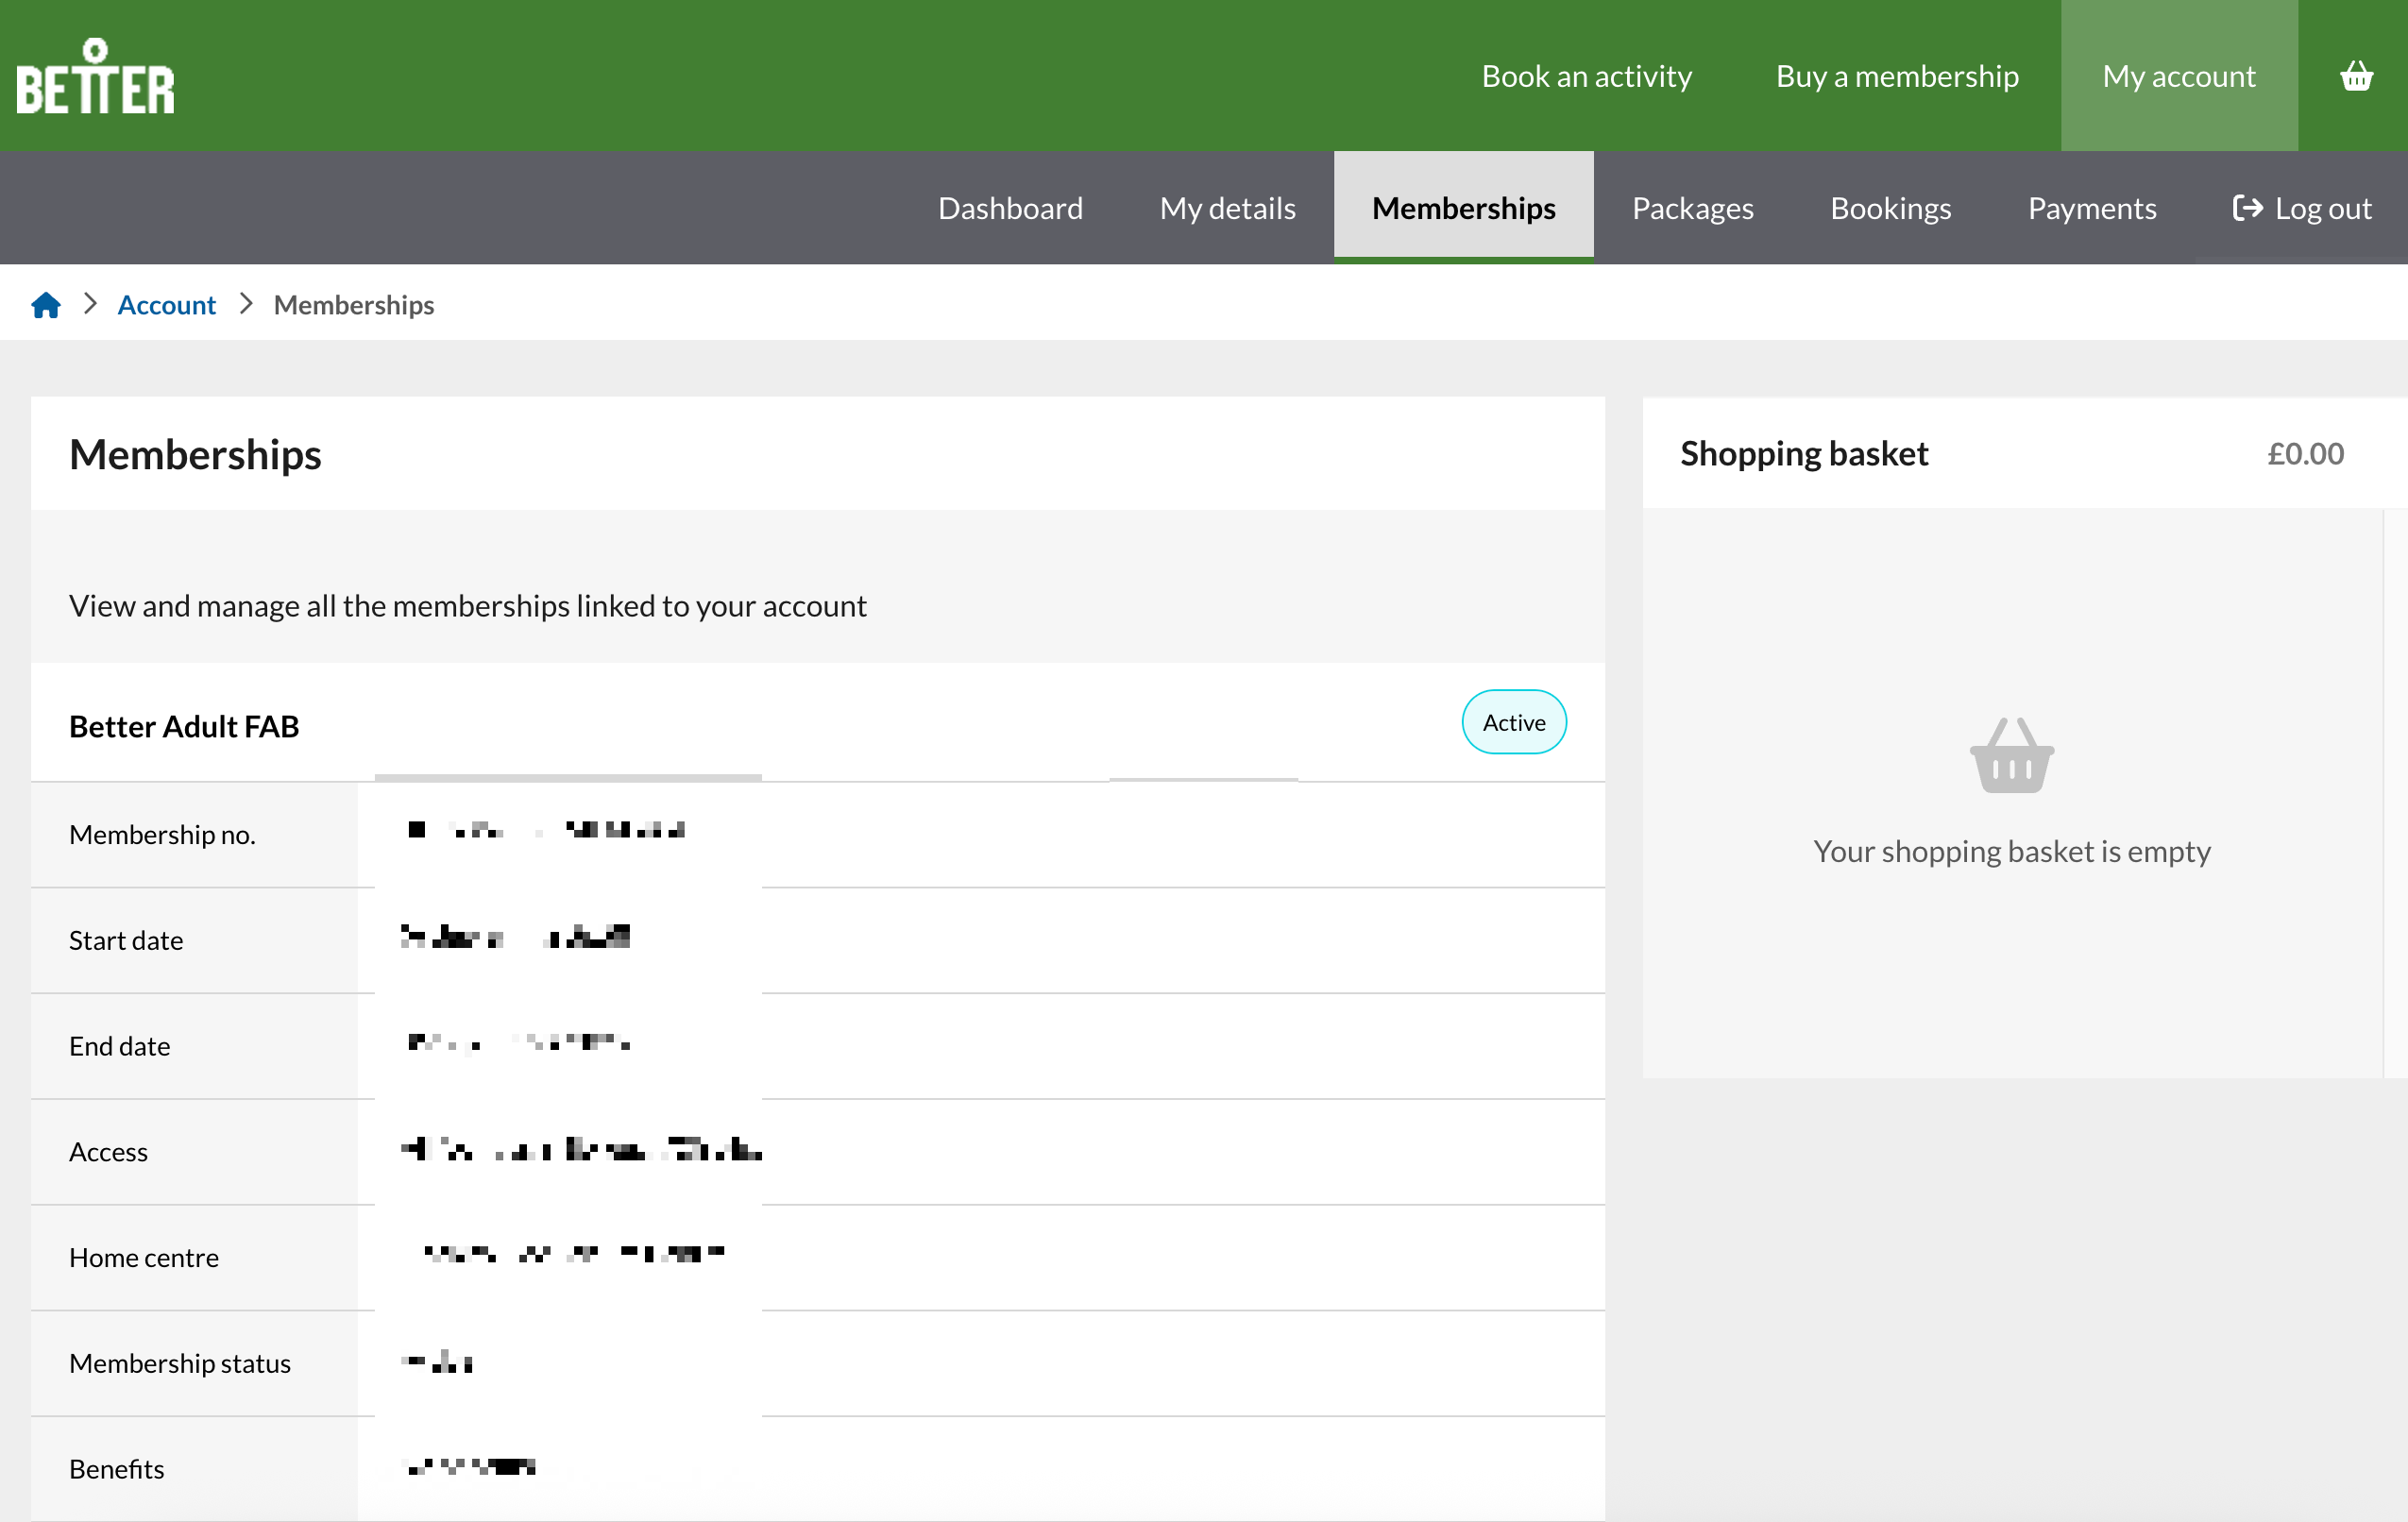Open Buy a membership menu
Screen dimensions: 2408x1522
(x=1896, y=76)
